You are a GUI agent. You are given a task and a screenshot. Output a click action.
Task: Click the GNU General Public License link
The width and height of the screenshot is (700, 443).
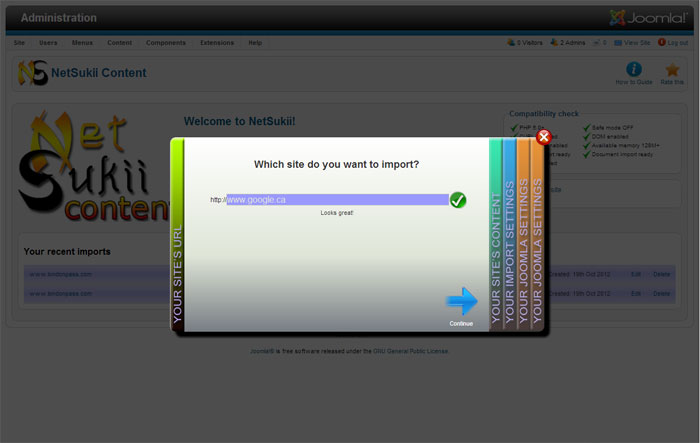[410, 351]
